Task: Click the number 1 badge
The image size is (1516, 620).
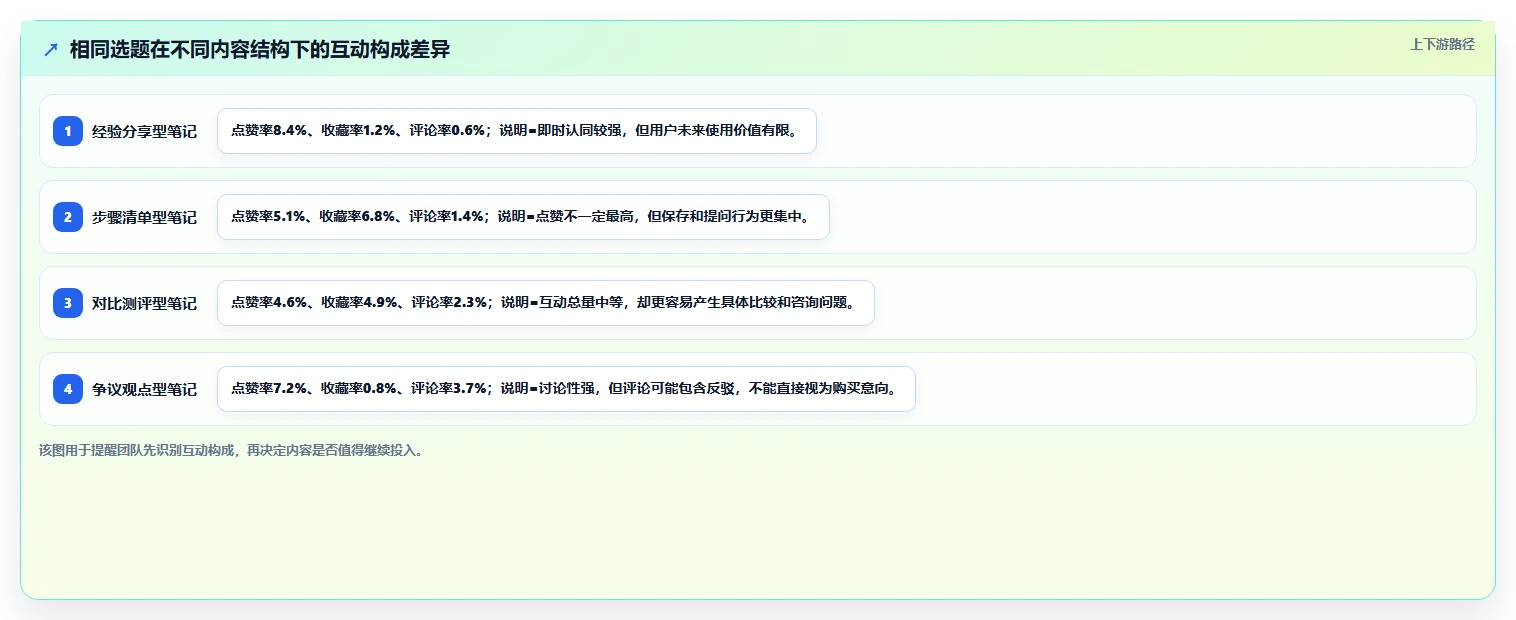Action: pyautogui.click(x=68, y=131)
